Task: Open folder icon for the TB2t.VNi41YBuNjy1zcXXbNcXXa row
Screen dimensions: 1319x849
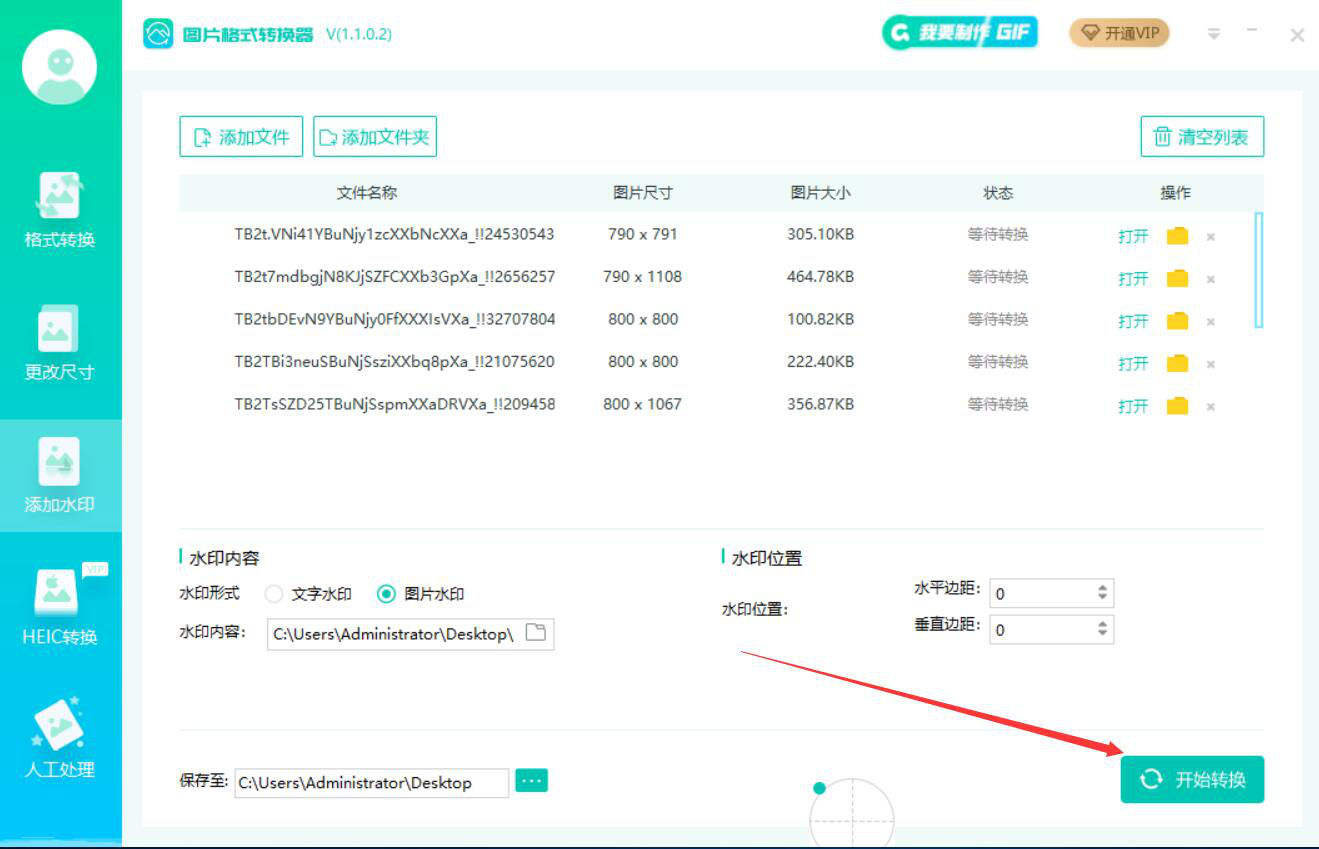Action: coord(1178,236)
